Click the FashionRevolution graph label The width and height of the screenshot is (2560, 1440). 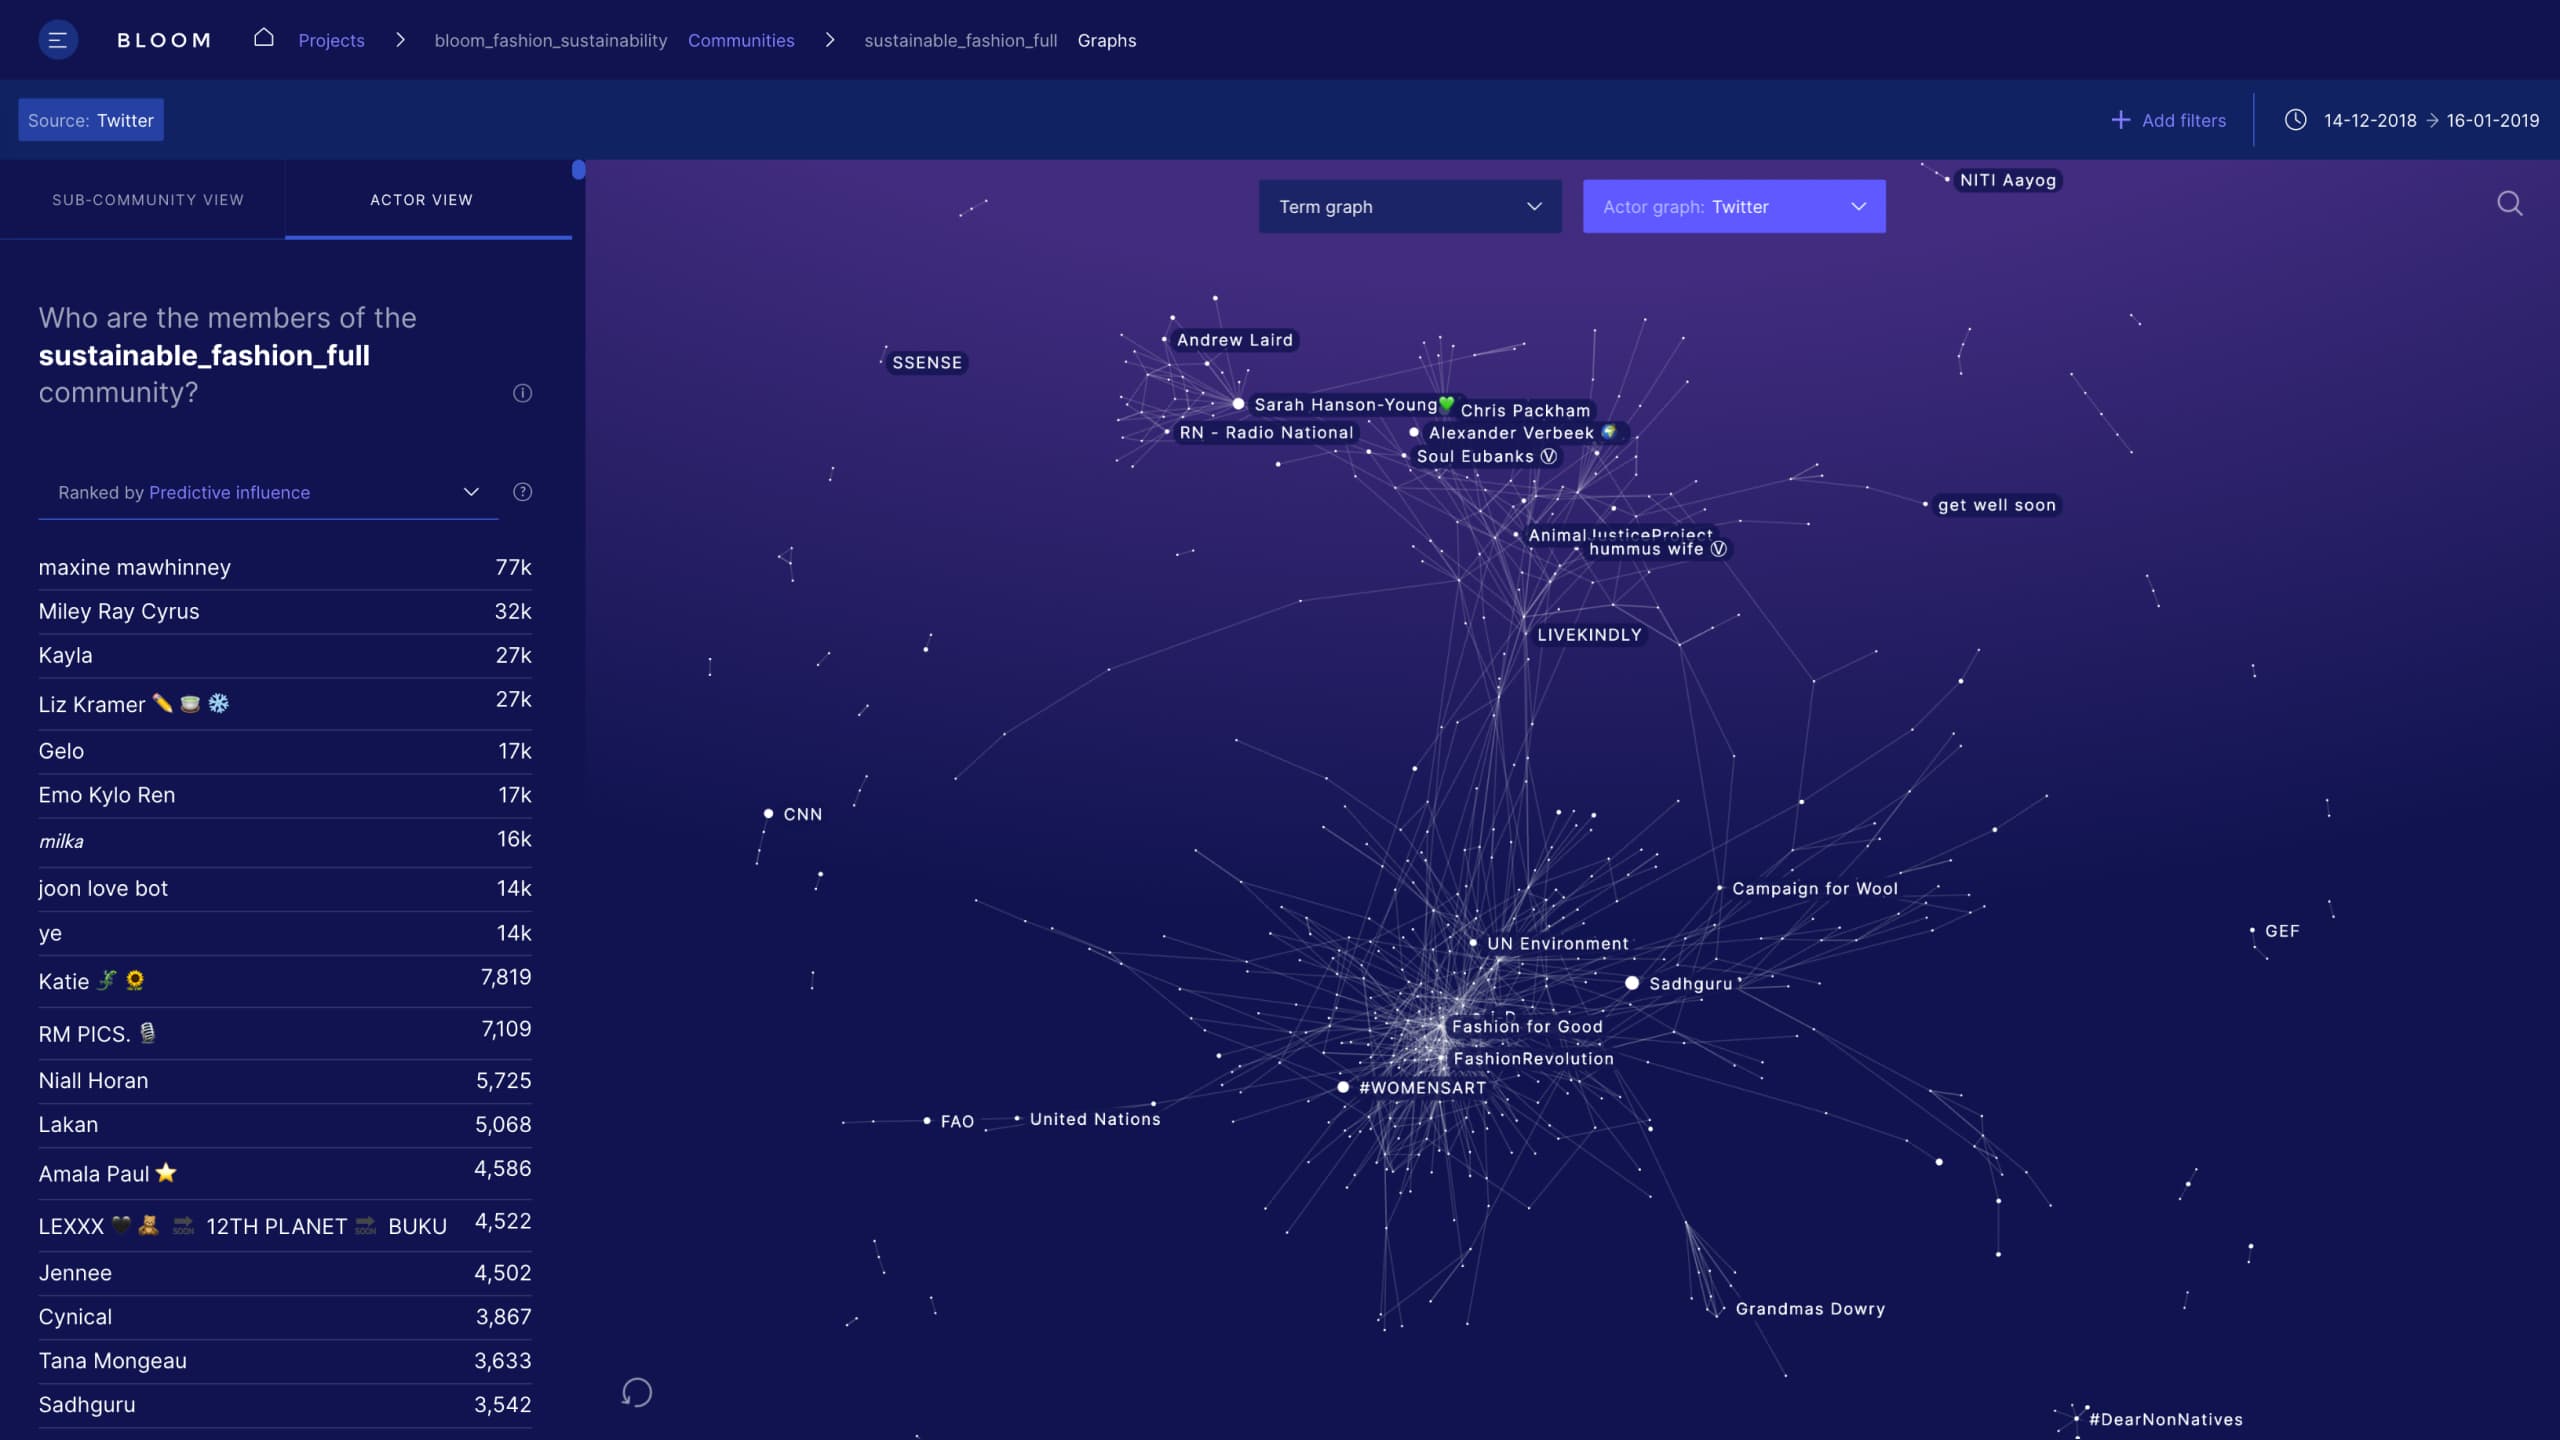(x=1533, y=1059)
